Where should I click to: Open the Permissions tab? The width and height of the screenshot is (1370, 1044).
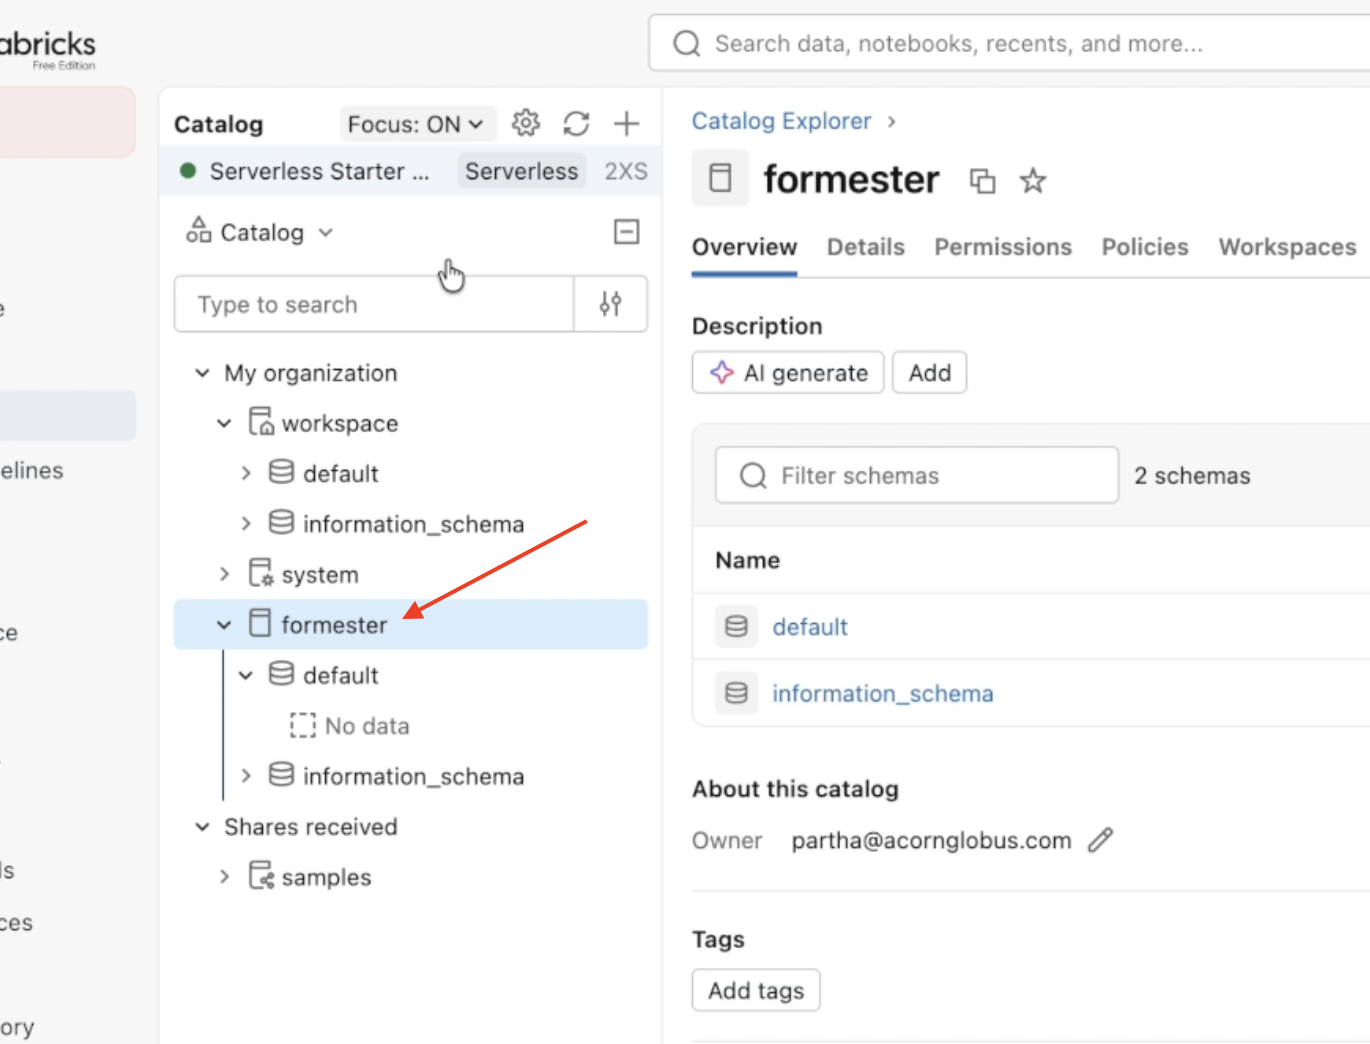pyautogui.click(x=1003, y=247)
